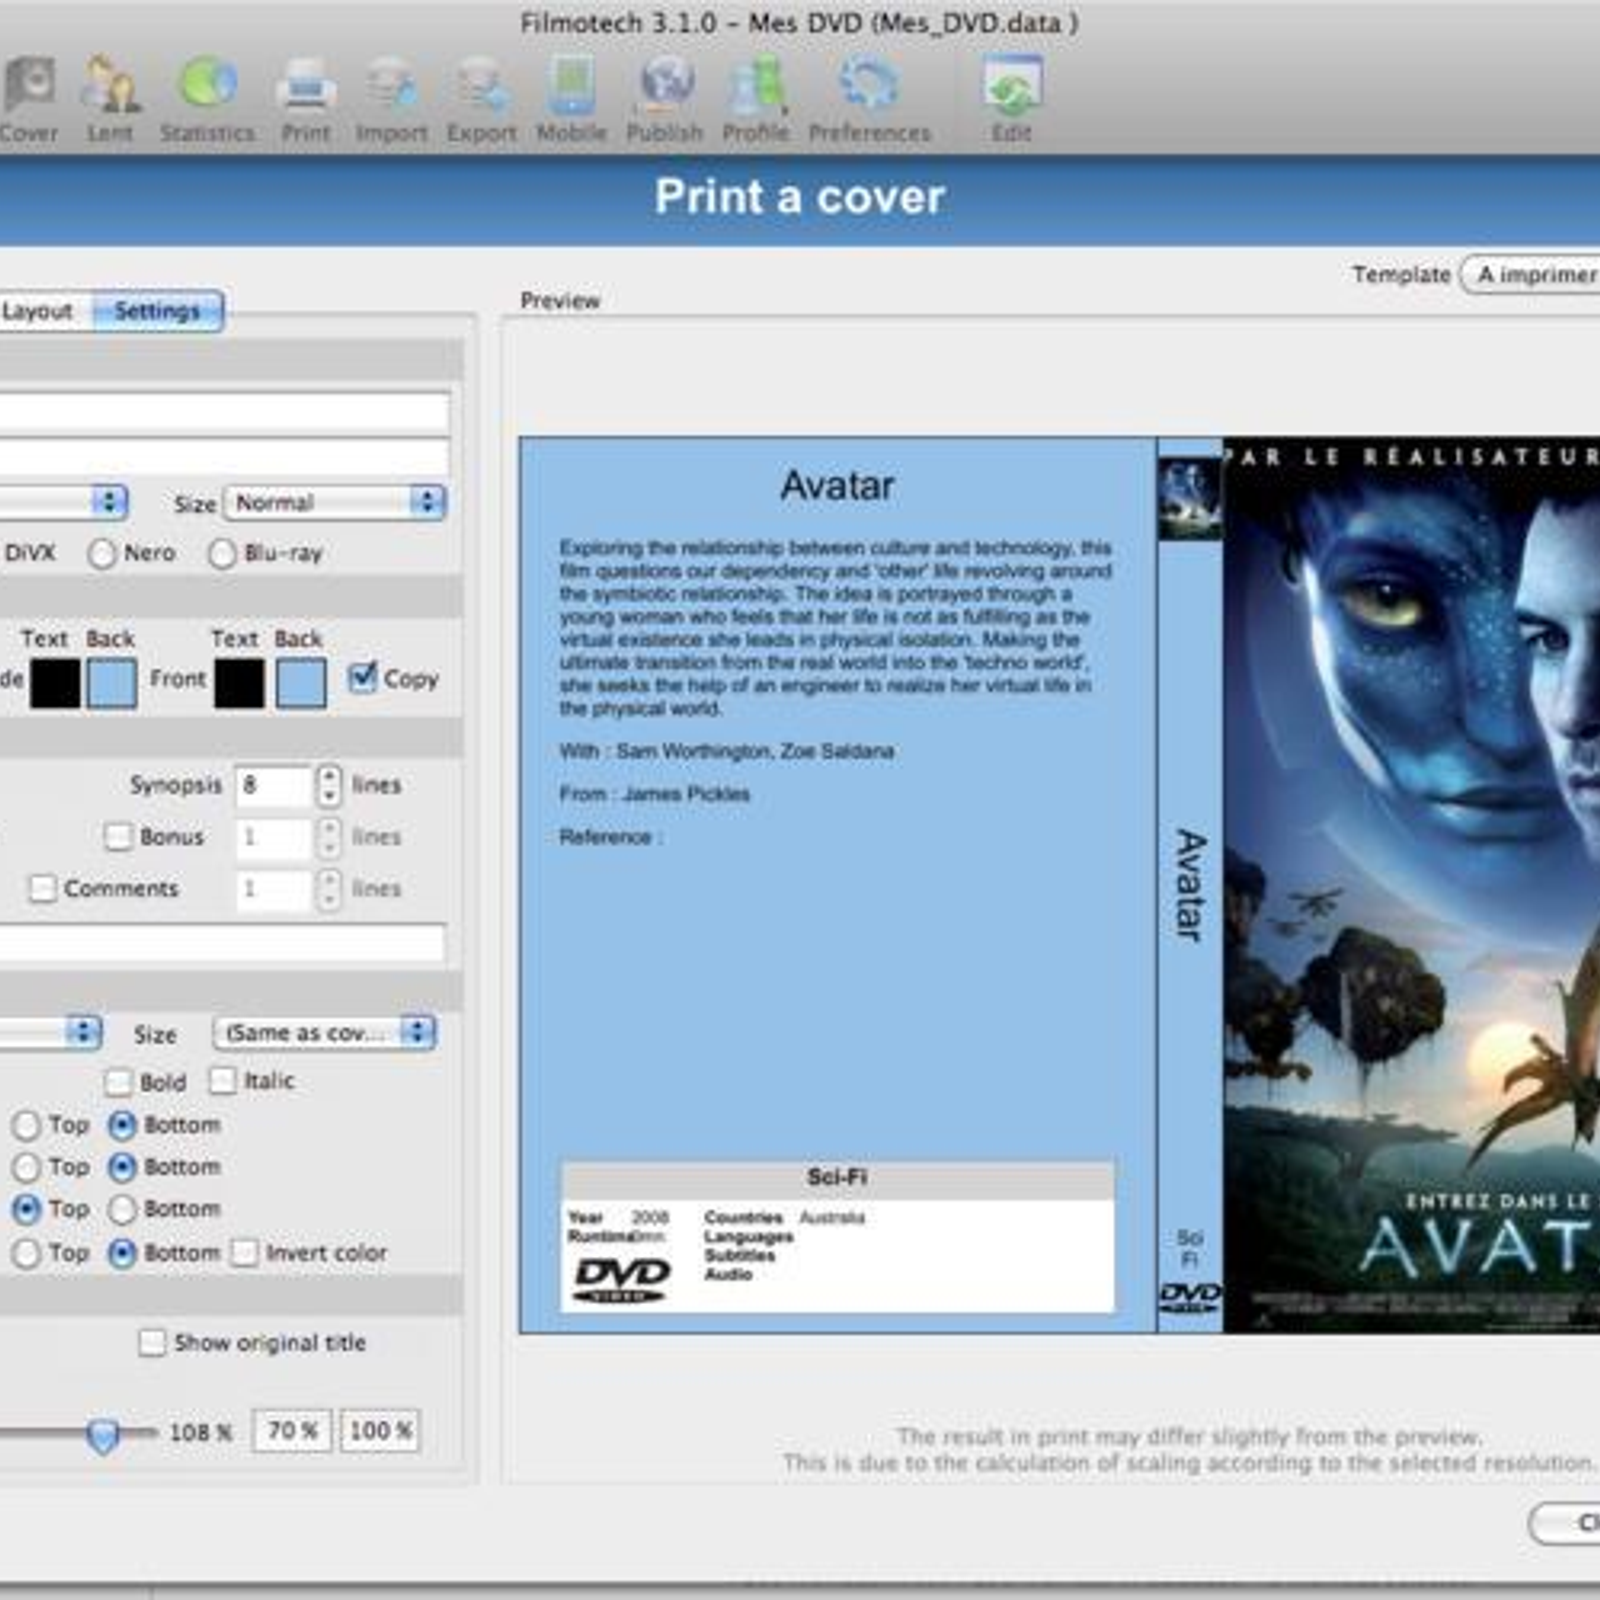The height and width of the screenshot is (1600, 1600).
Task: Click the 100 % zoom button
Action: point(380,1431)
